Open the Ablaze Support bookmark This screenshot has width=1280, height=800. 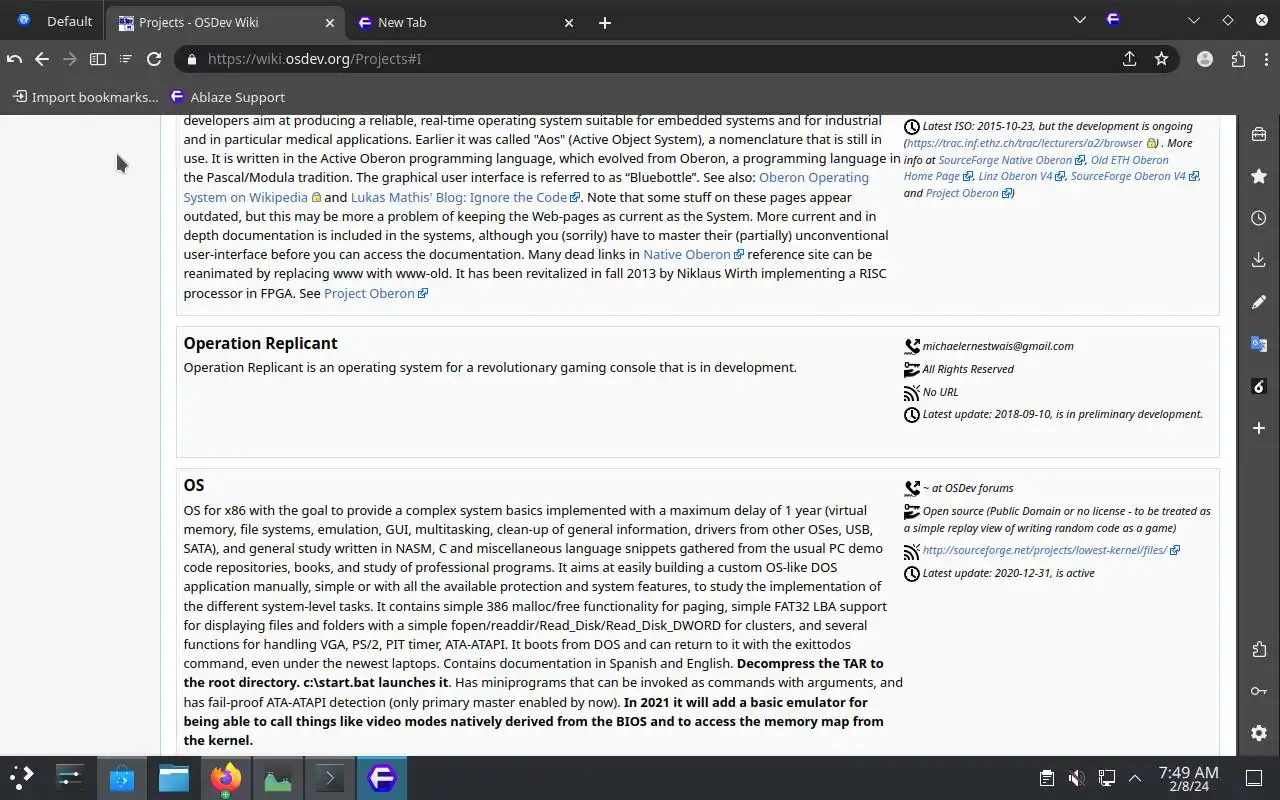click(227, 97)
